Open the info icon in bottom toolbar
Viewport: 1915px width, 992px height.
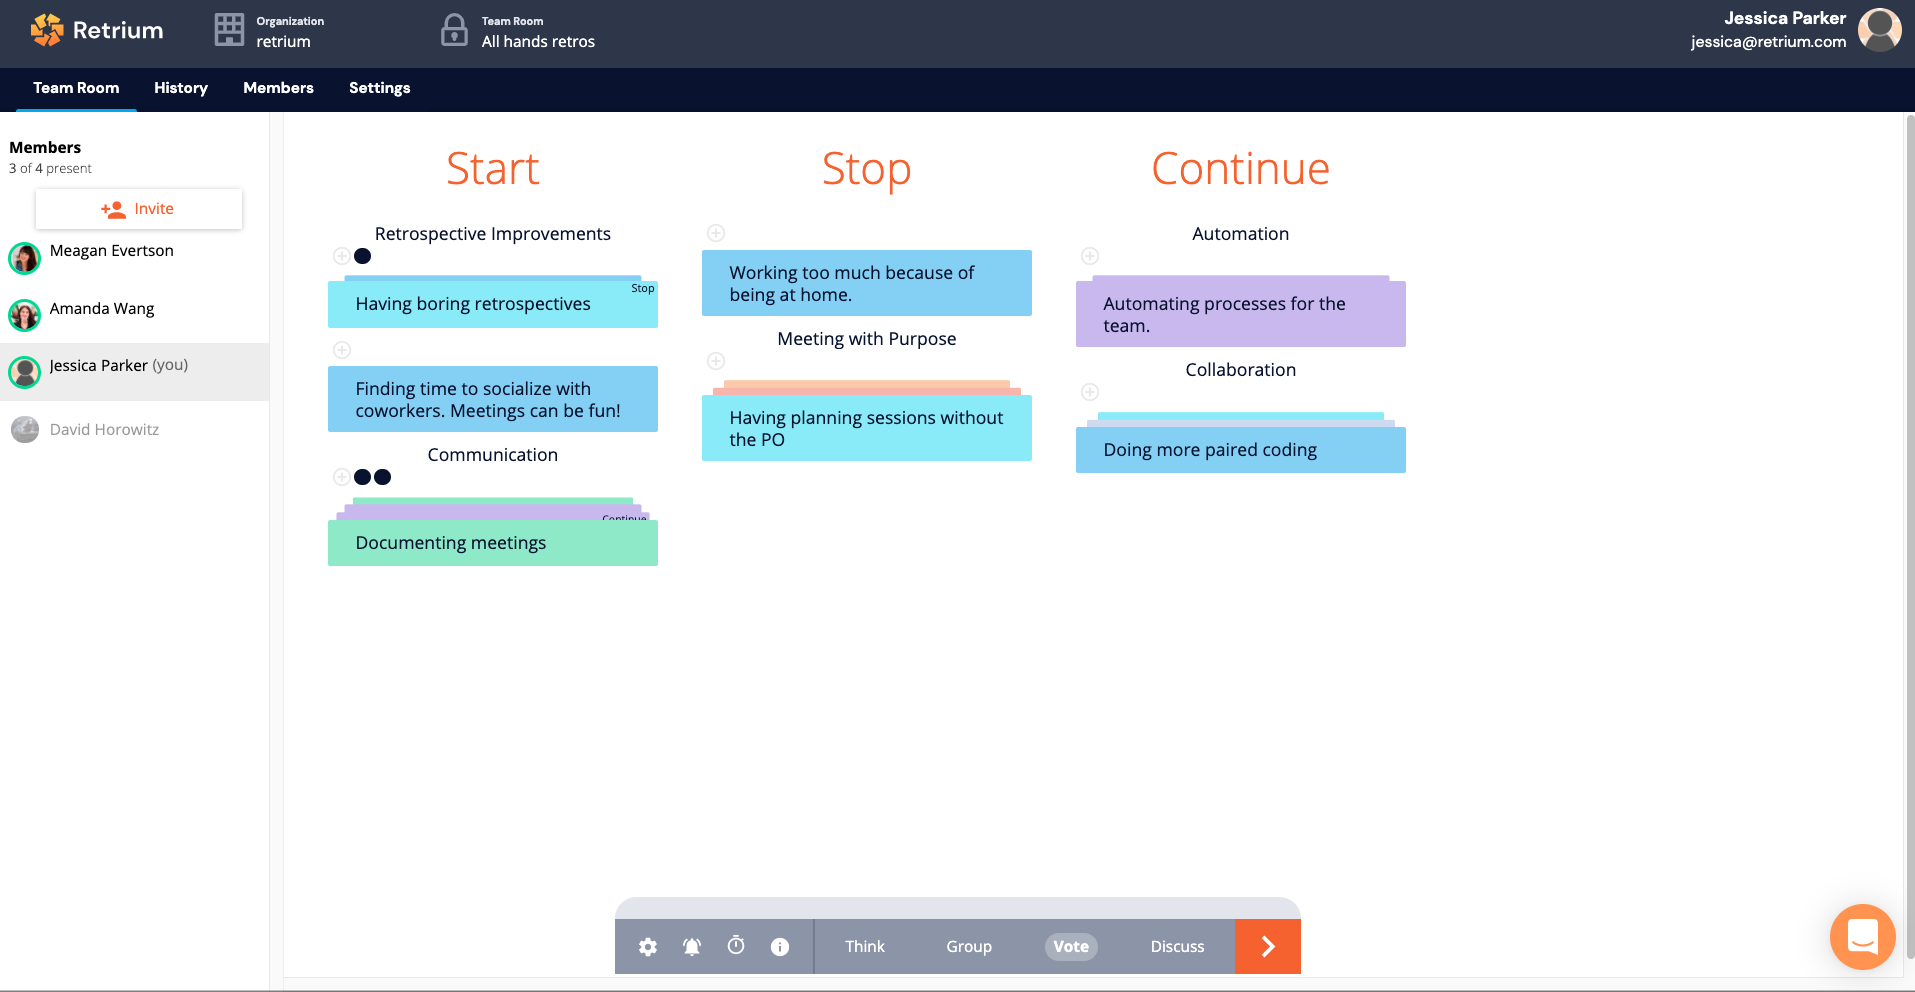(780, 947)
